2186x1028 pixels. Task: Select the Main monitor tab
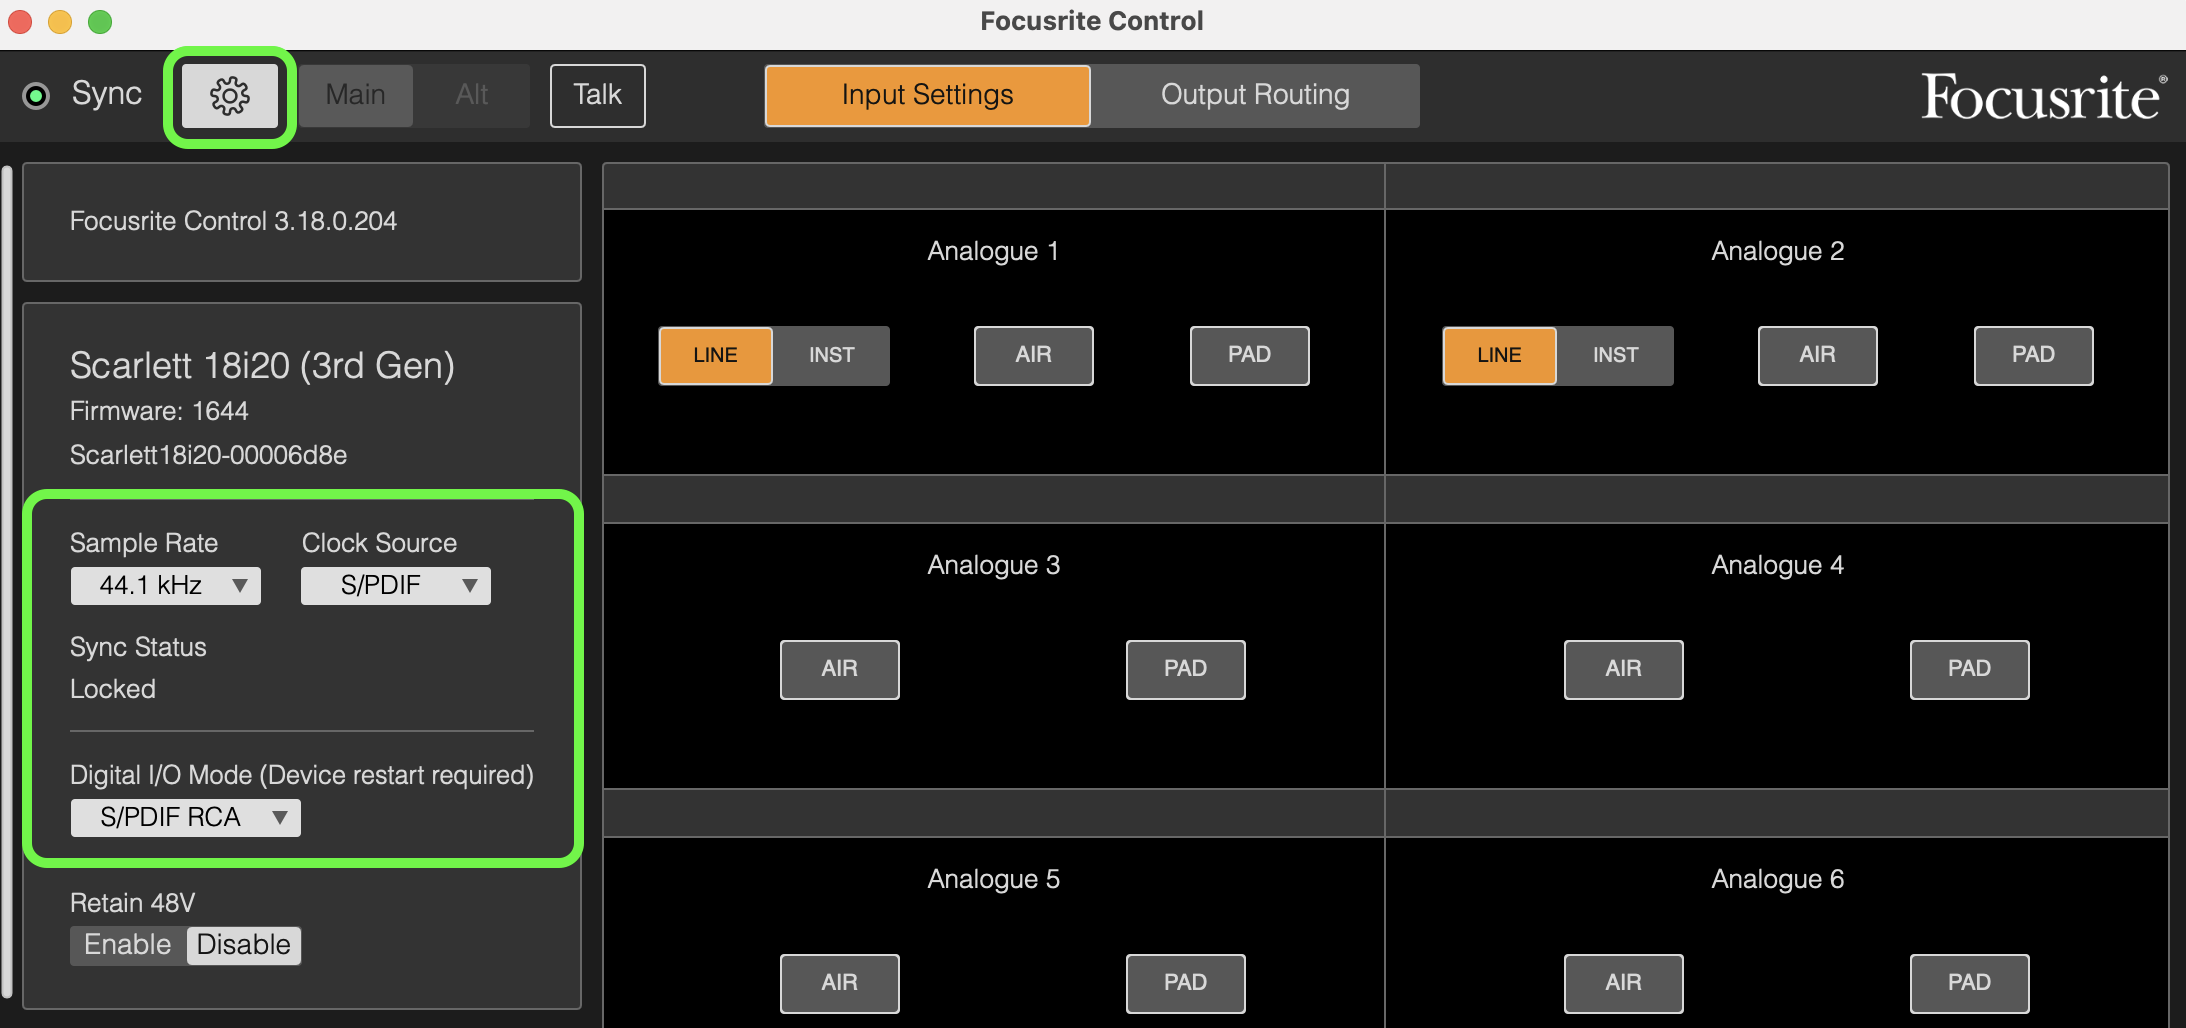(355, 95)
